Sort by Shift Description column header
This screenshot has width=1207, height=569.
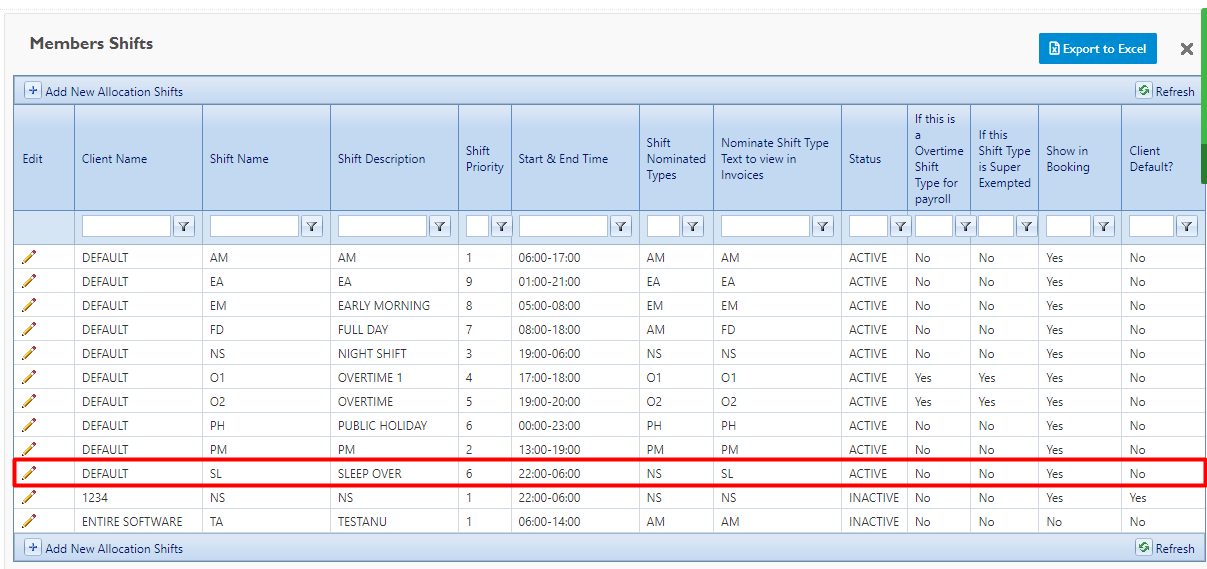381,159
